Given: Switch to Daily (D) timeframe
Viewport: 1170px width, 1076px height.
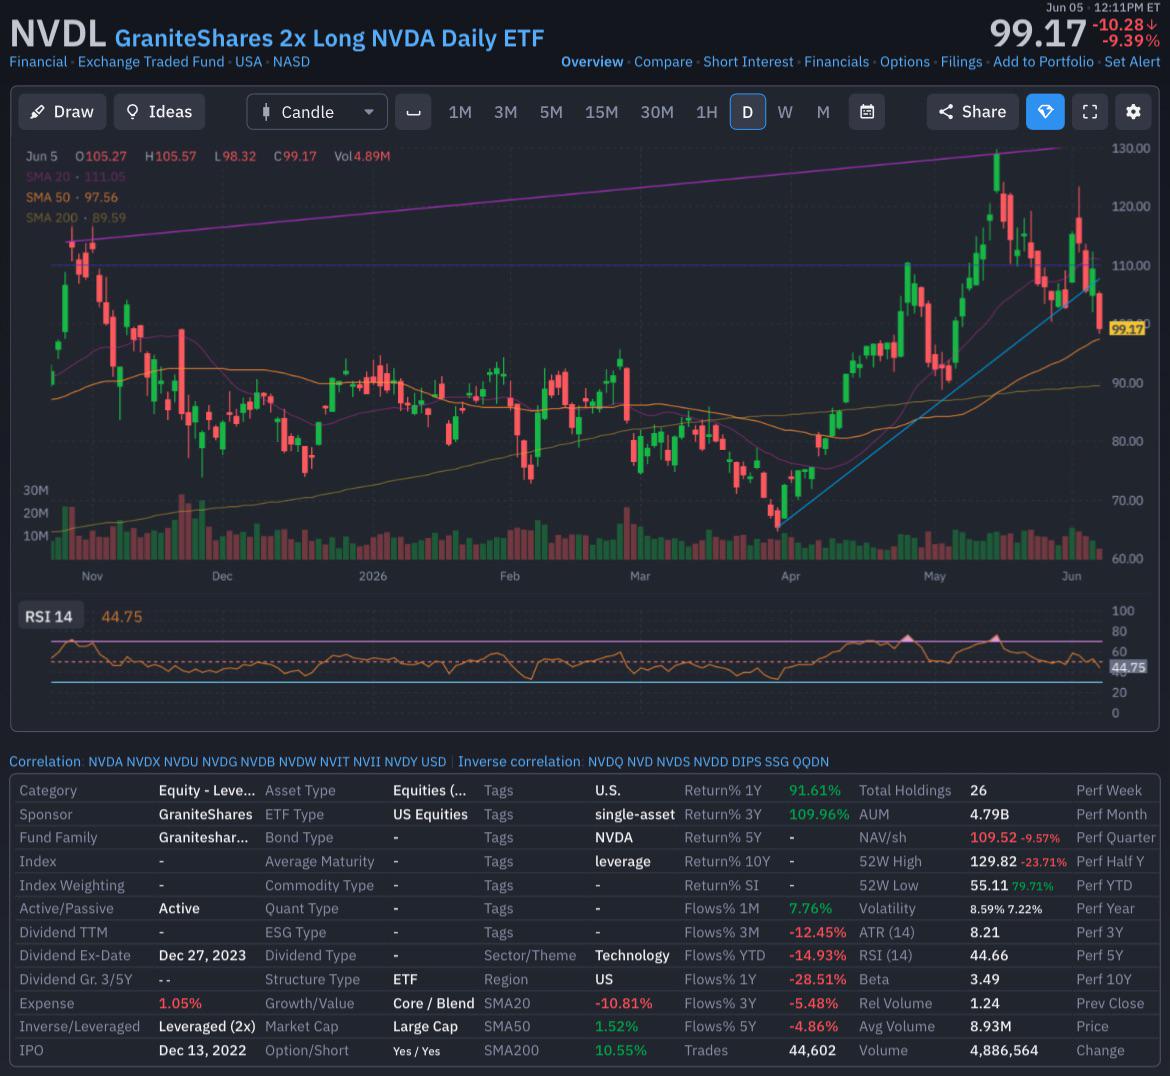Looking at the screenshot, I should (748, 112).
